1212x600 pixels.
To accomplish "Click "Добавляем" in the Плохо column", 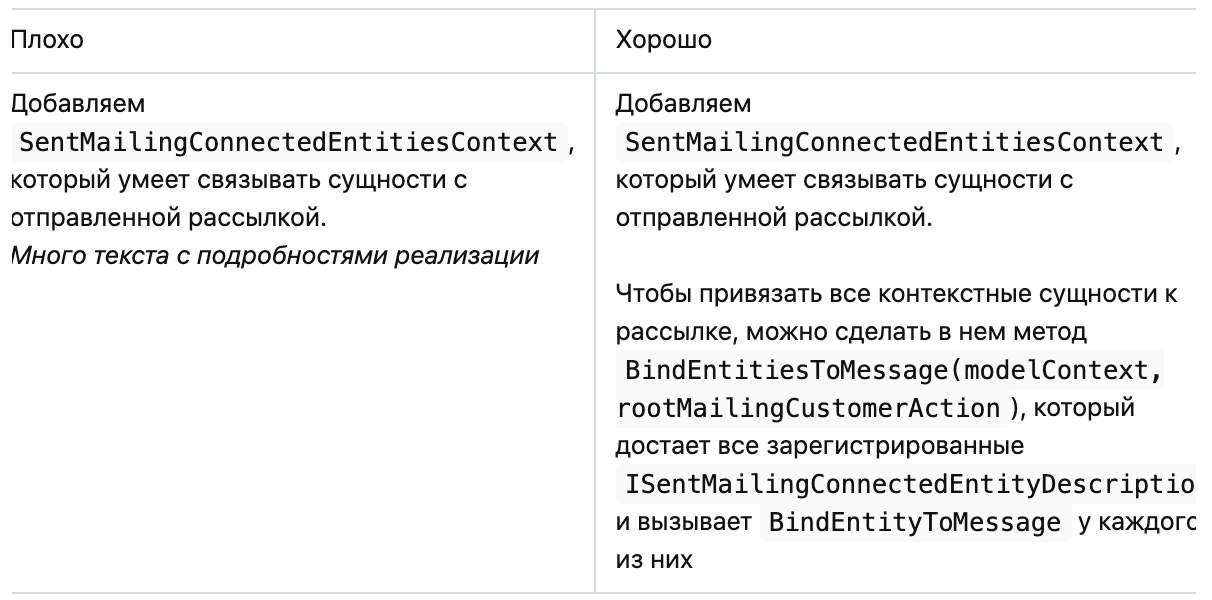I will pos(77,104).
